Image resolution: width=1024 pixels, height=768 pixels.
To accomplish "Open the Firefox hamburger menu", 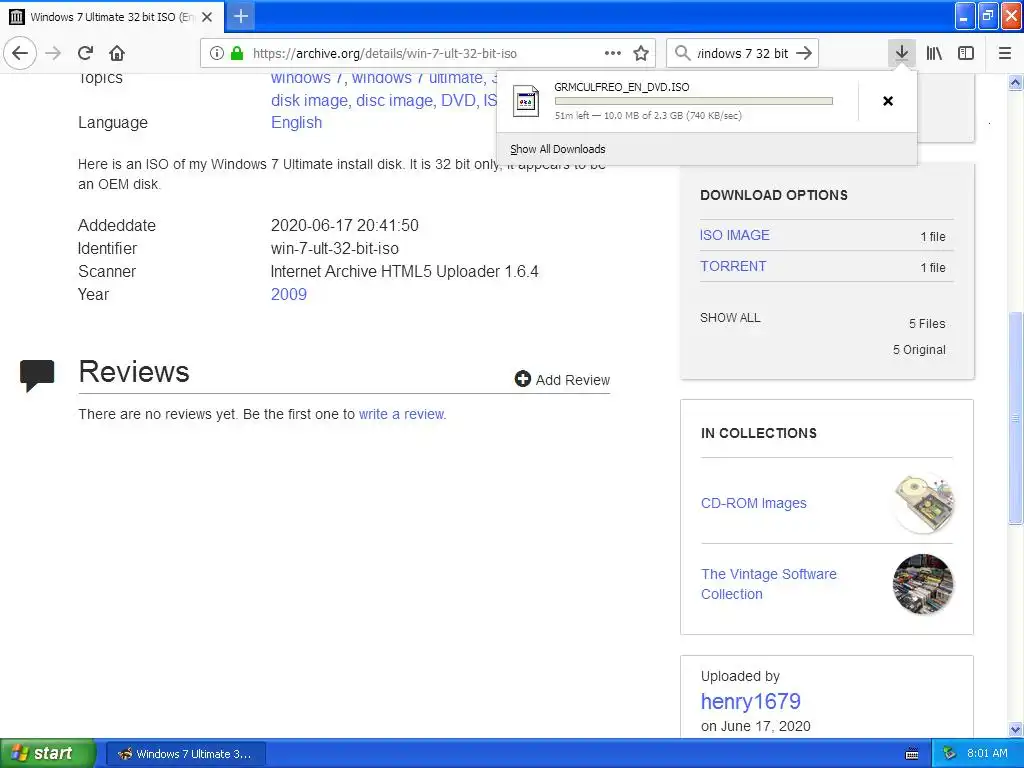I will tap(1005, 53).
